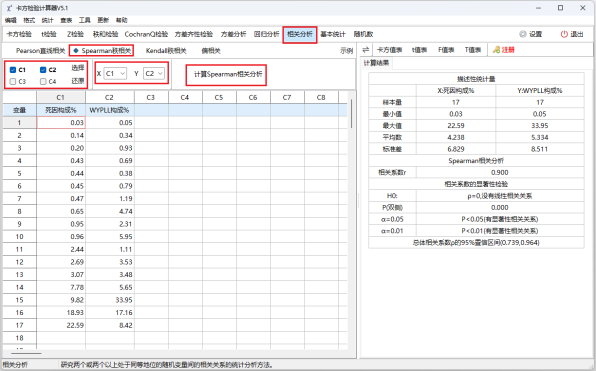Open 设置 with the gear icon
Viewport: 596px width, 371px height.
click(523, 34)
